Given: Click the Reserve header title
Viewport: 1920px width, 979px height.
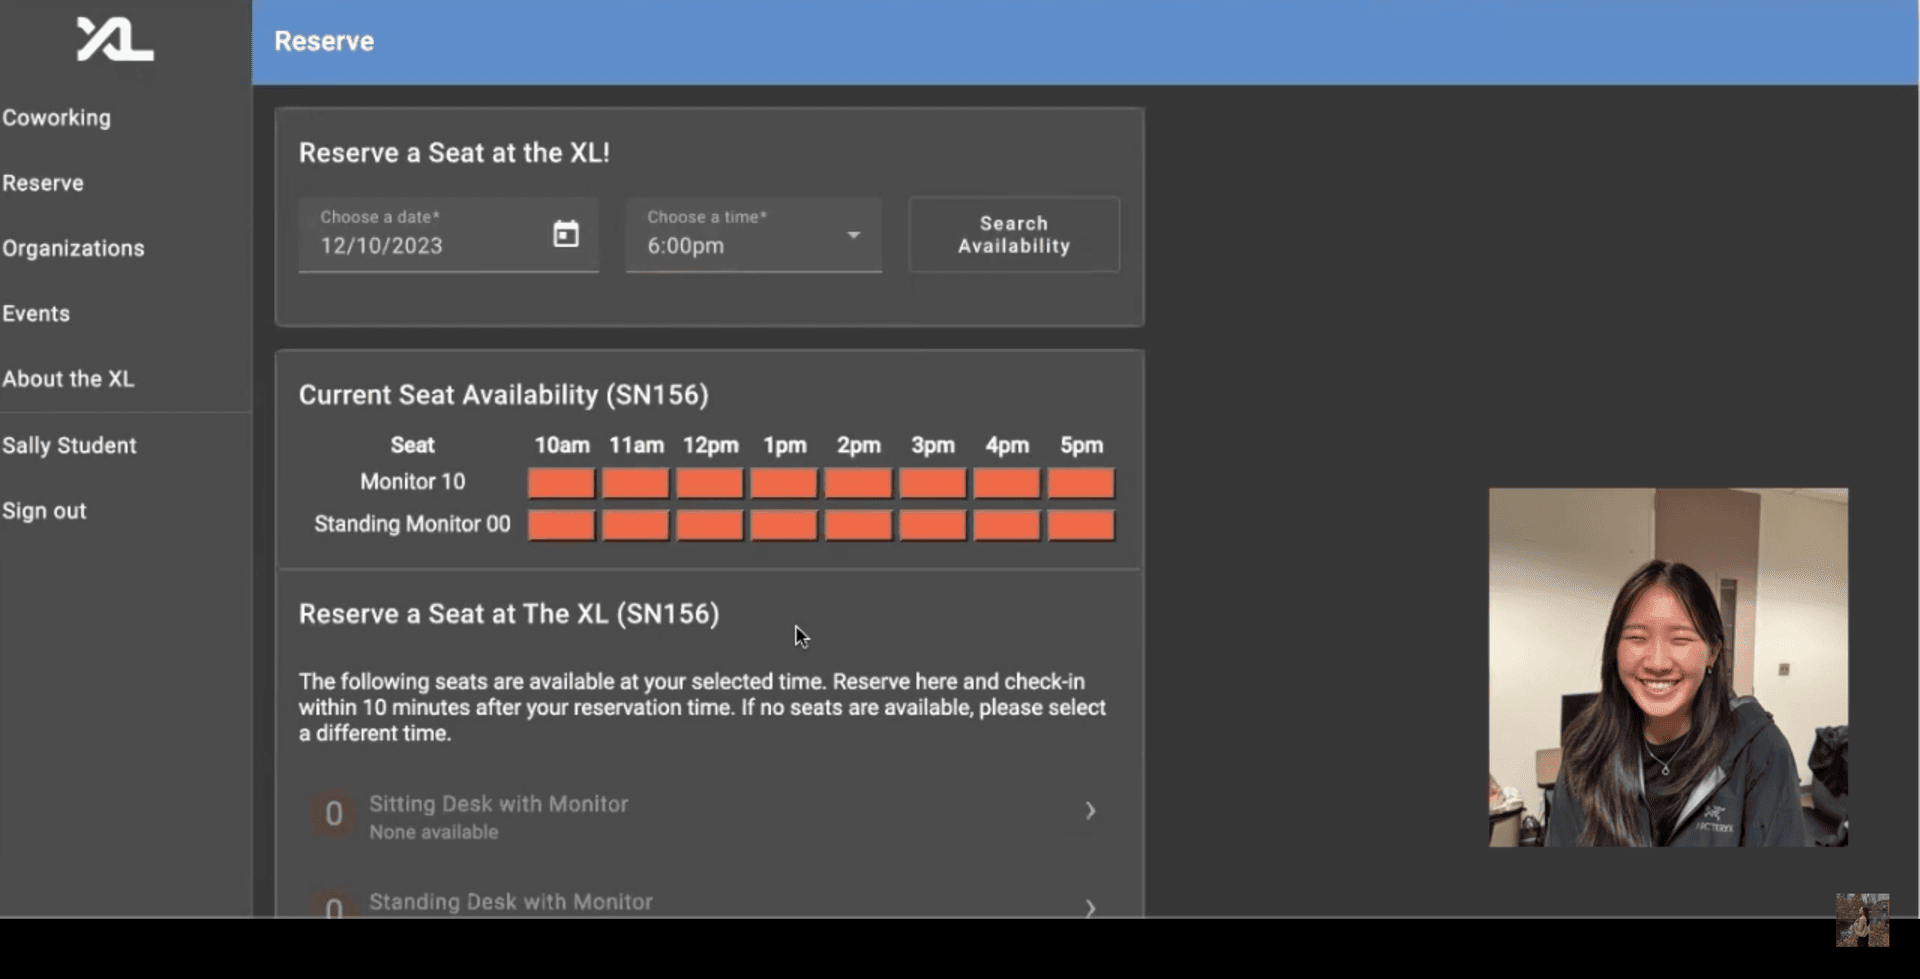Looking at the screenshot, I should point(324,41).
